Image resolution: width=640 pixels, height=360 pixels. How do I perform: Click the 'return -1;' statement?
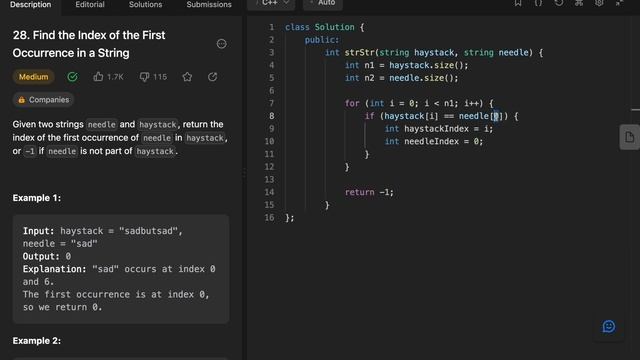tap(369, 192)
